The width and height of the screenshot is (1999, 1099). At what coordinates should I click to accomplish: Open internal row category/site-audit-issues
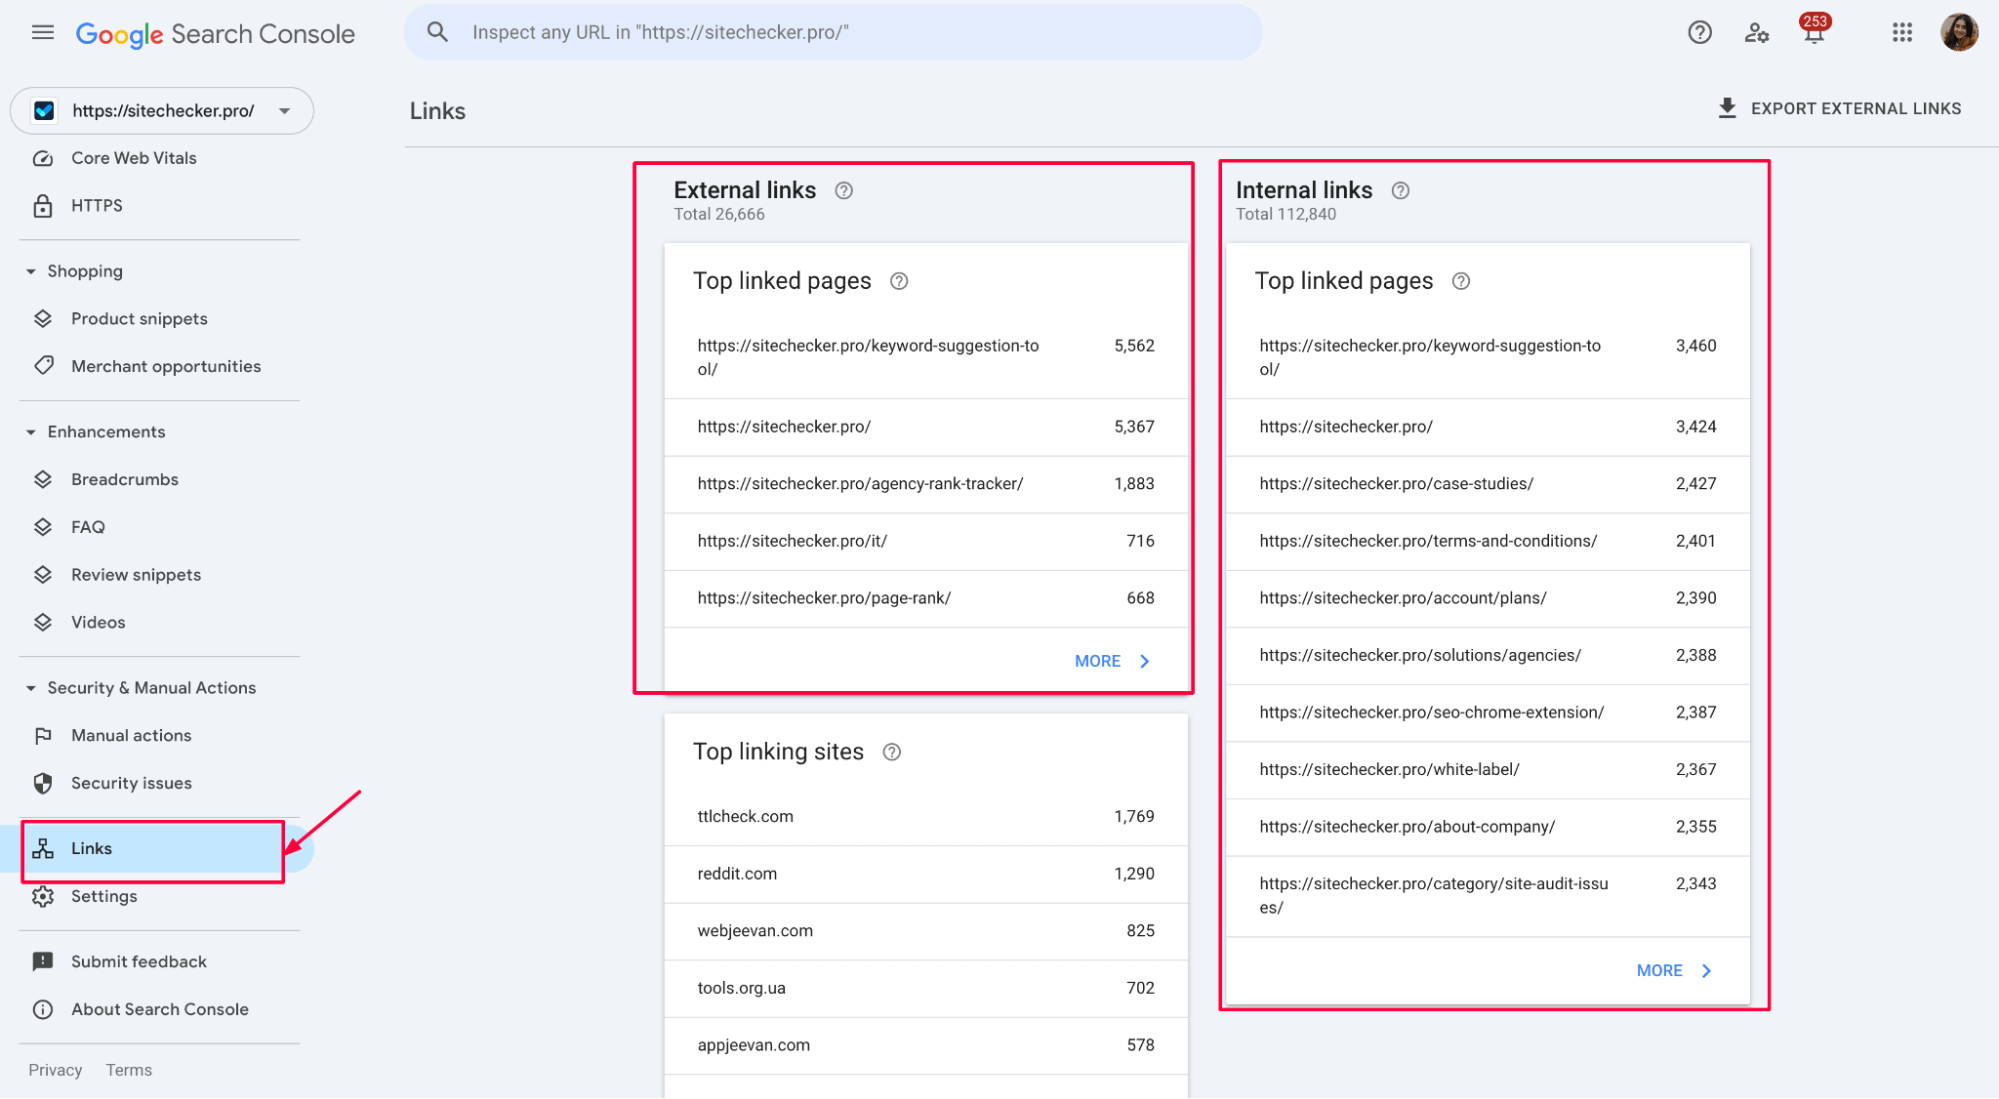coord(1488,896)
